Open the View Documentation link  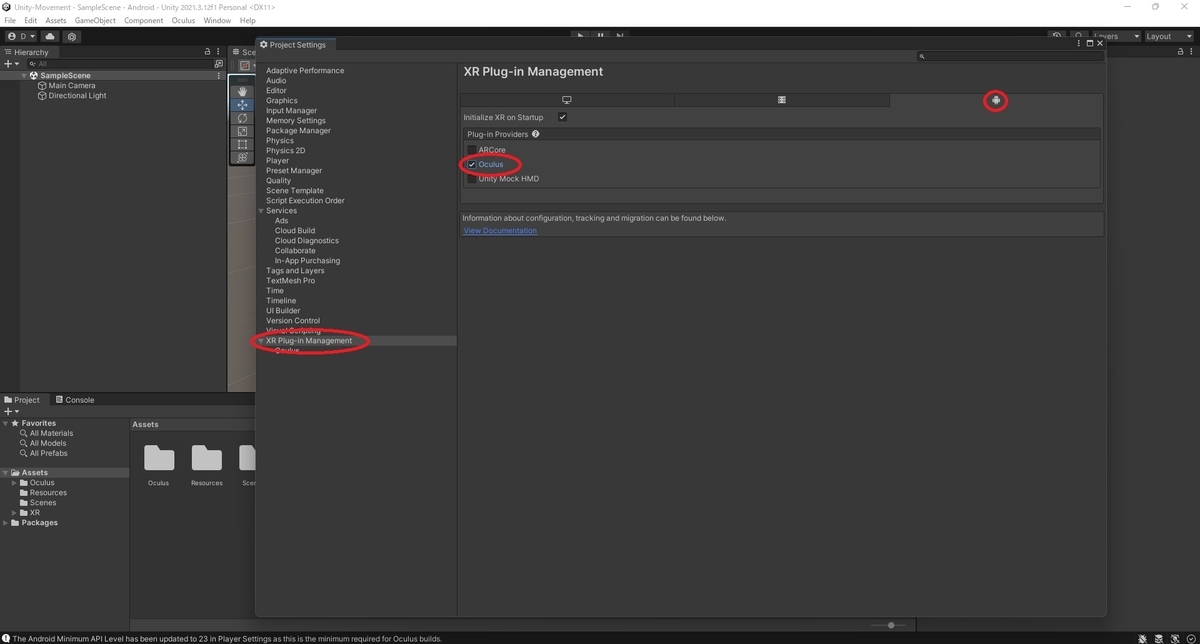(x=500, y=231)
